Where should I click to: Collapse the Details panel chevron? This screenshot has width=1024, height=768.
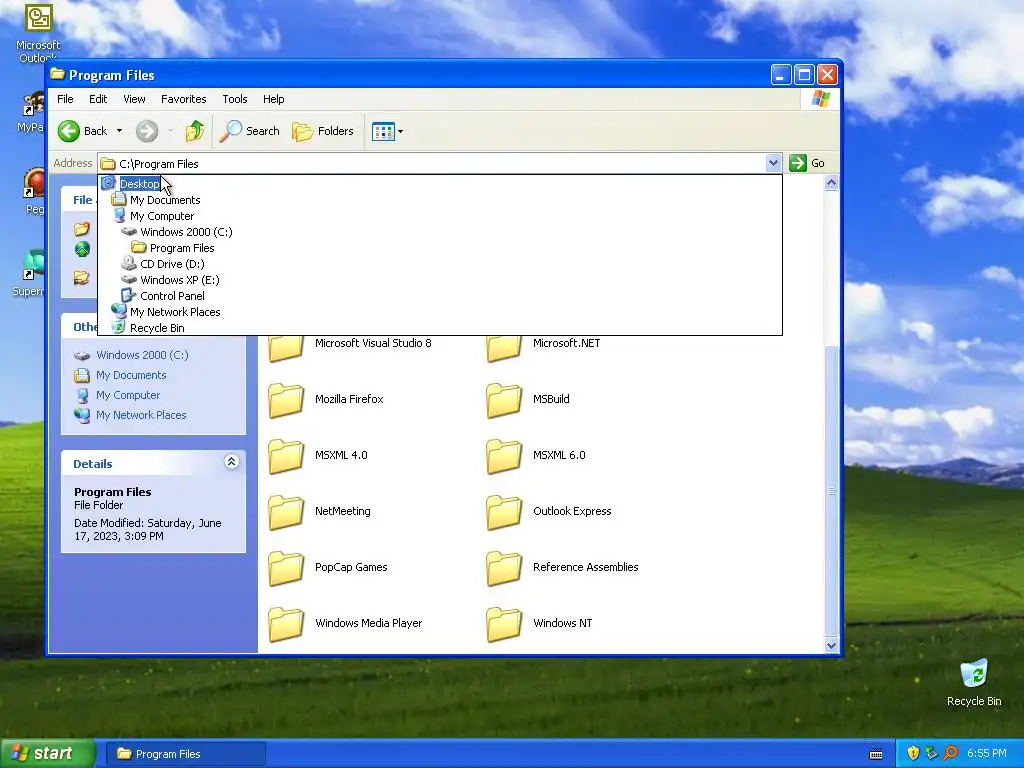231,462
